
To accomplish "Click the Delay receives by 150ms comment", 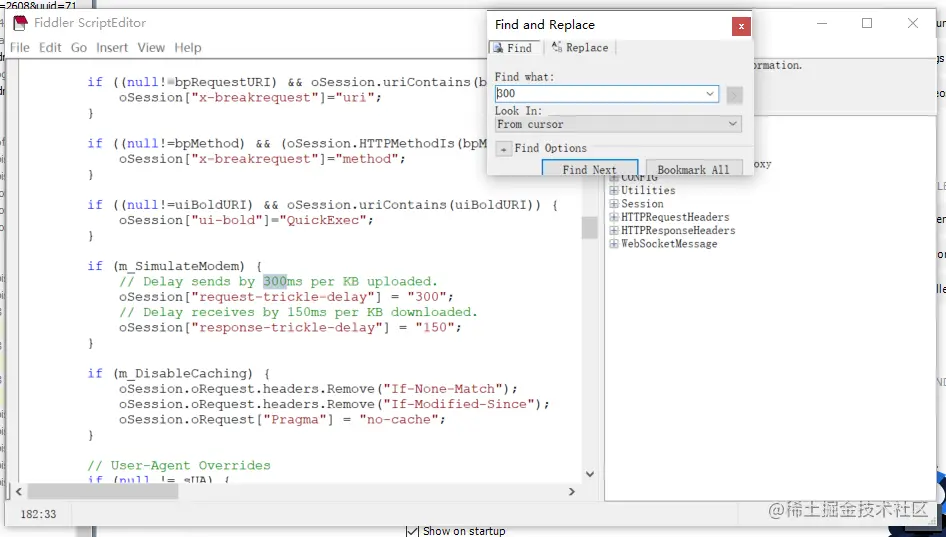I will pos(298,313).
